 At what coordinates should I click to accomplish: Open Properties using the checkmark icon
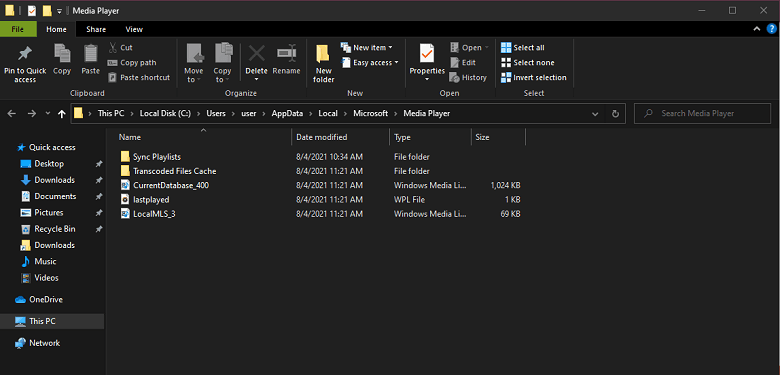[x=427, y=53]
